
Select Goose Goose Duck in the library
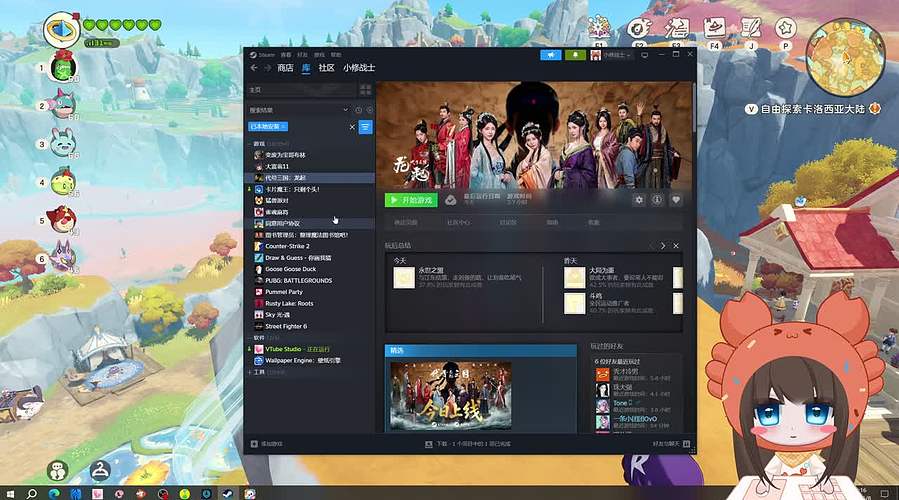point(310,269)
